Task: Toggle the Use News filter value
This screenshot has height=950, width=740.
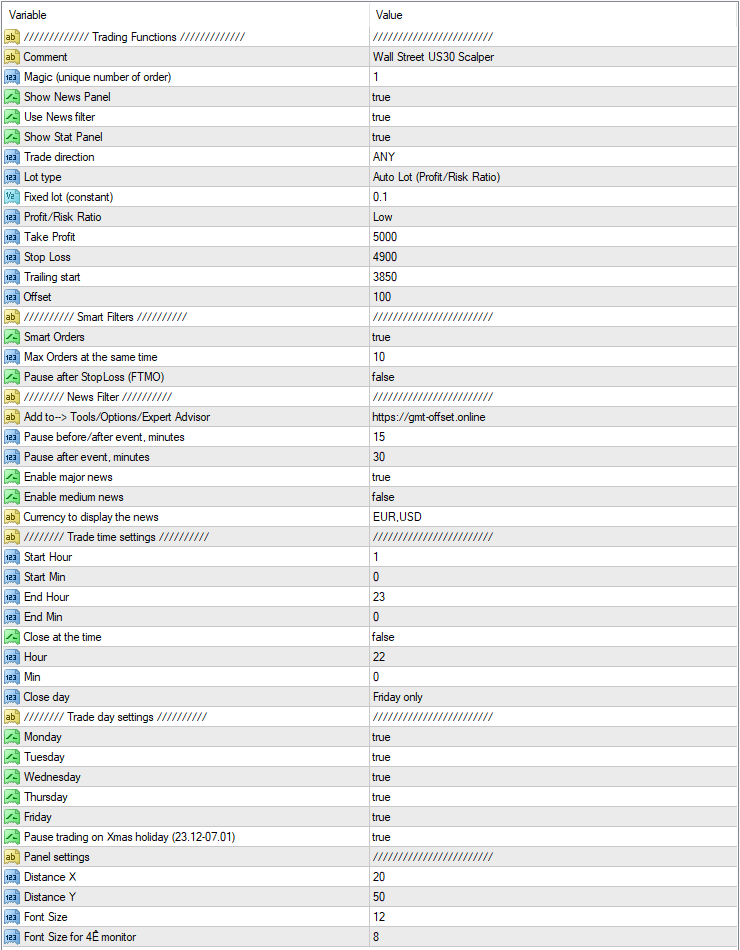Action: coord(381,117)
